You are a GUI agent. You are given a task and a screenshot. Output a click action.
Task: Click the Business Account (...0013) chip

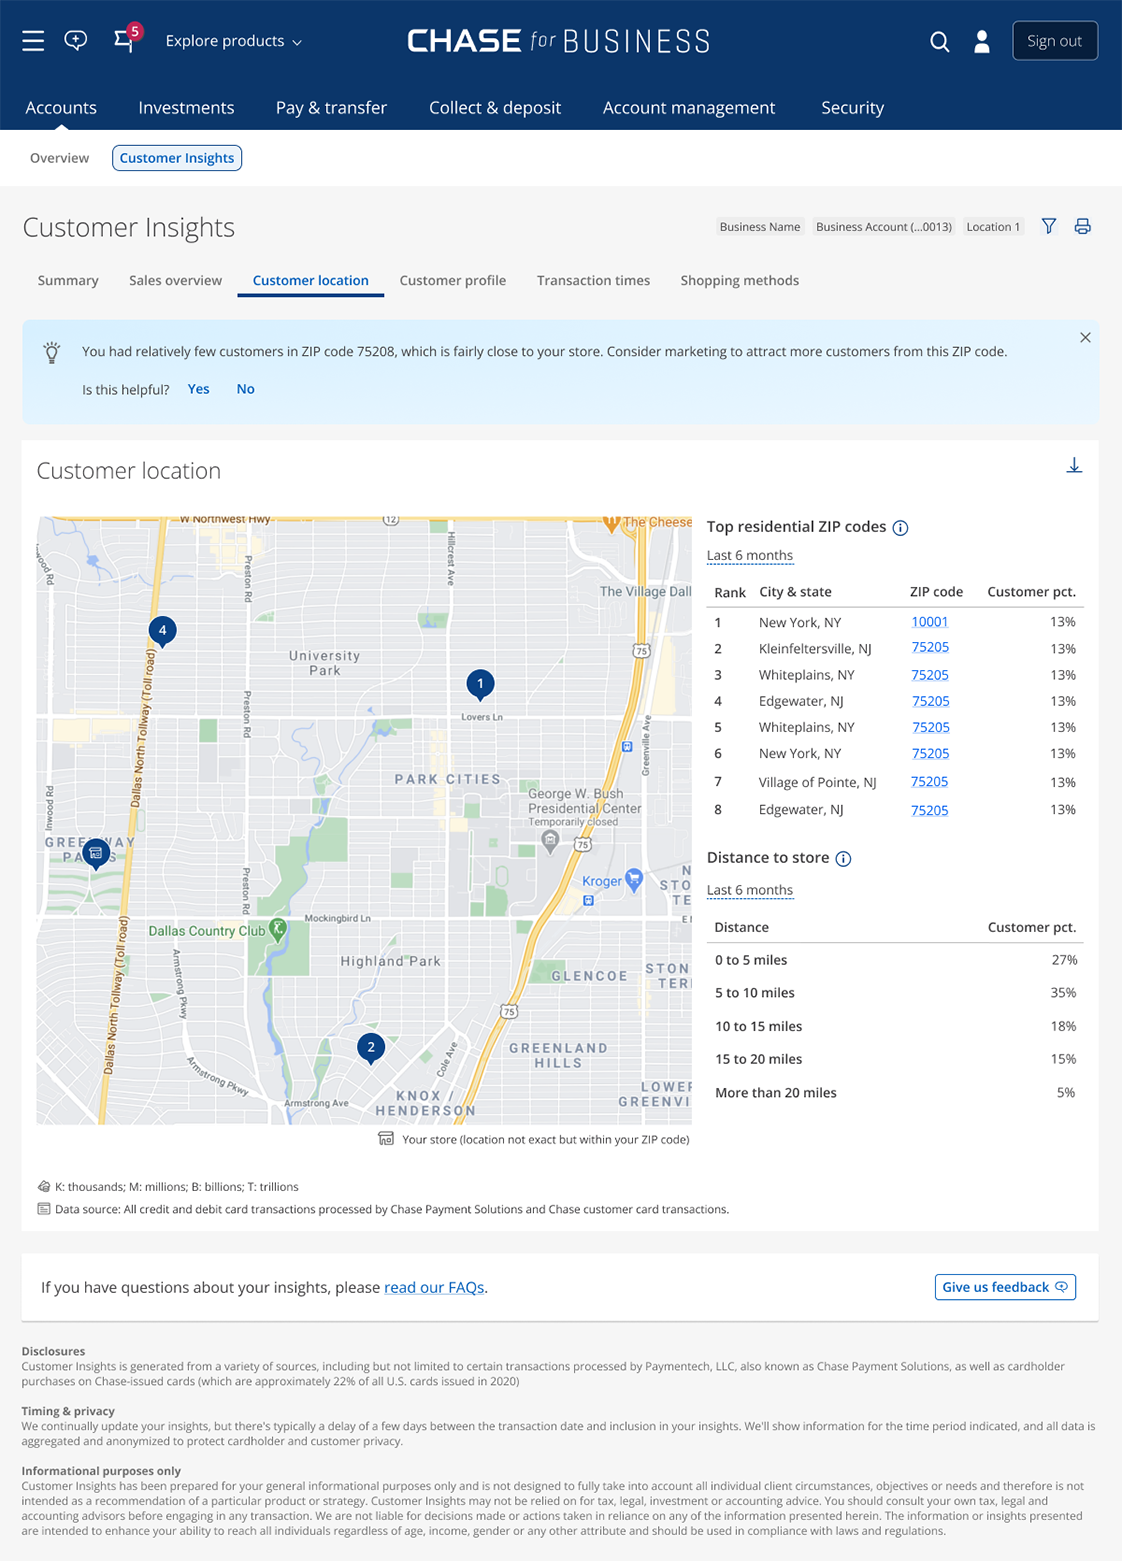884,227
